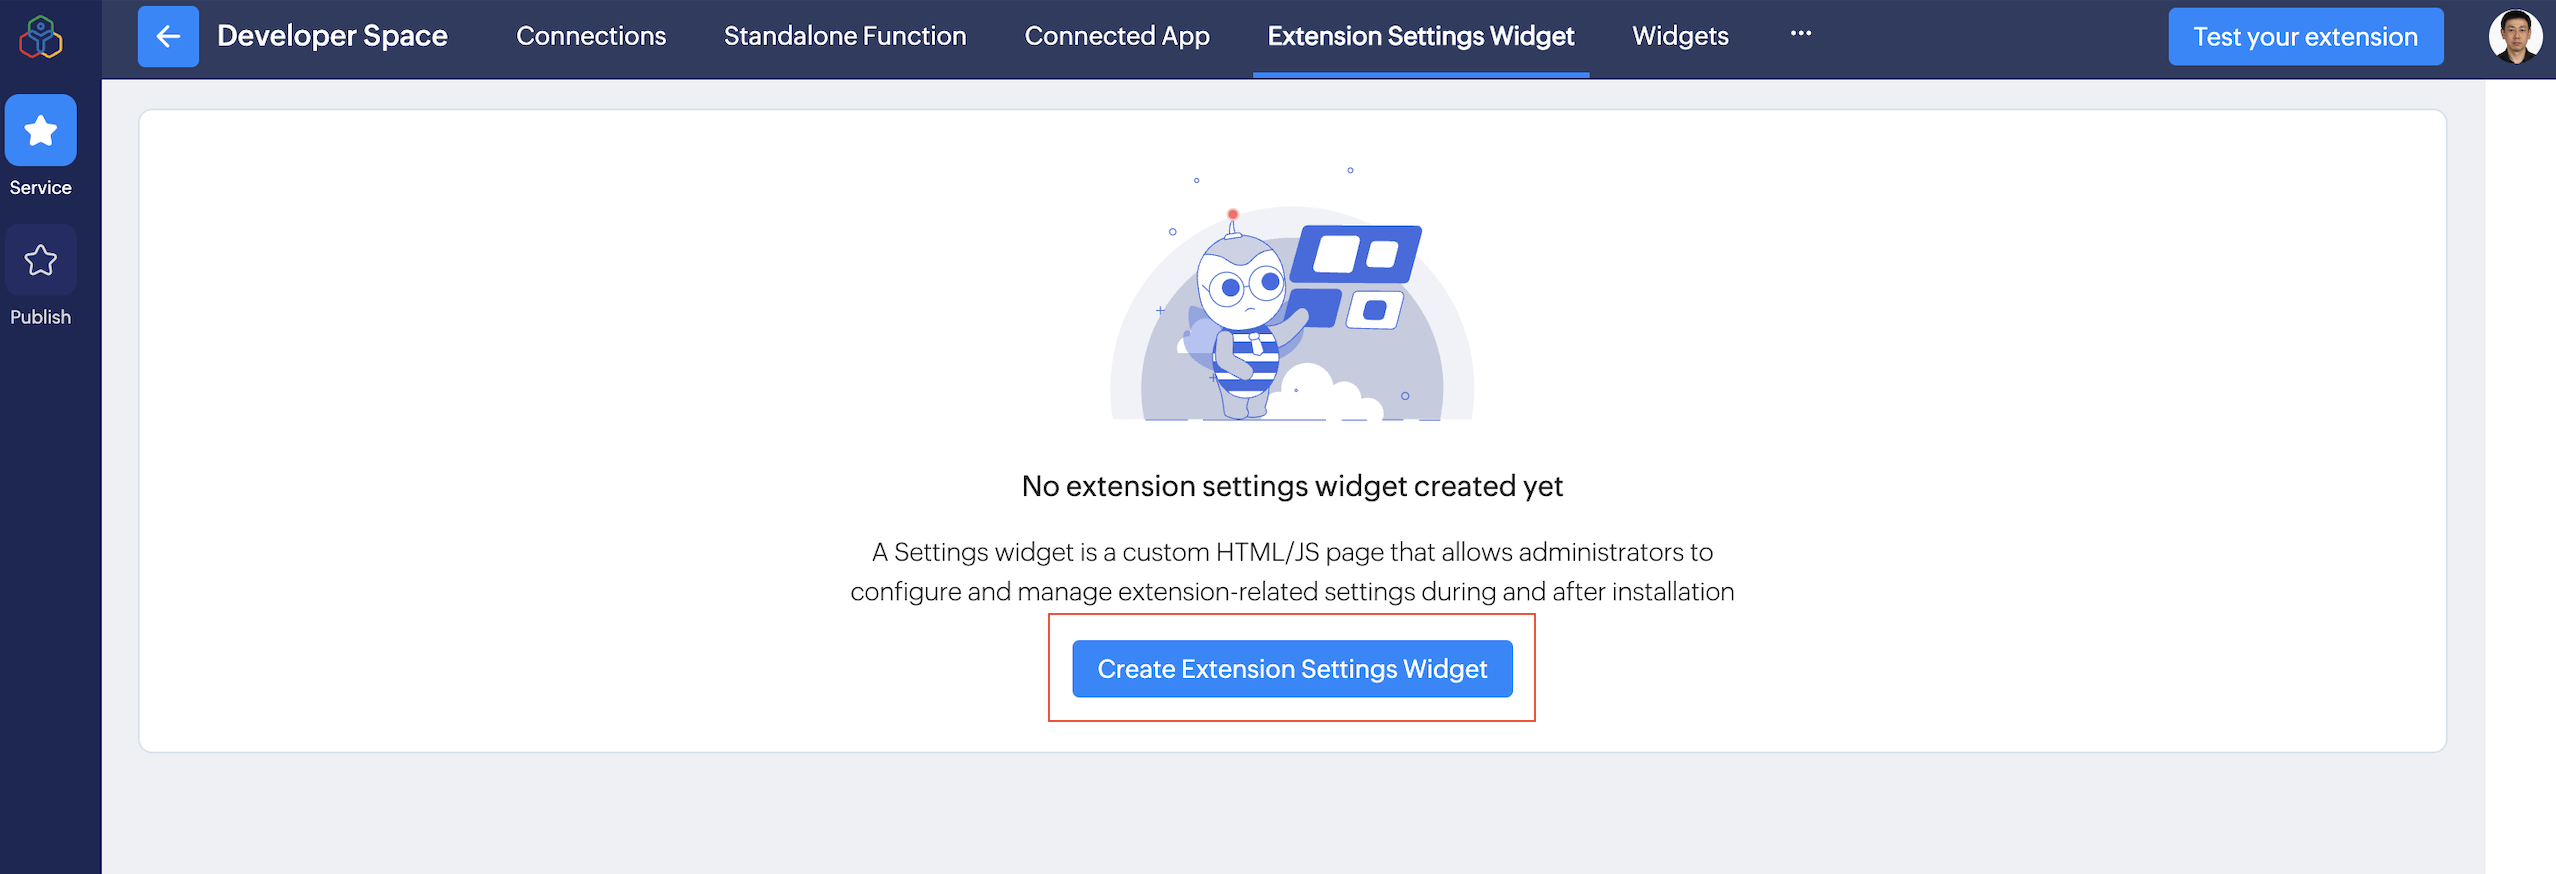The image size is (2556, 874).
Task: Click the Publish text label in the sidebar
Action: (41, 317)
